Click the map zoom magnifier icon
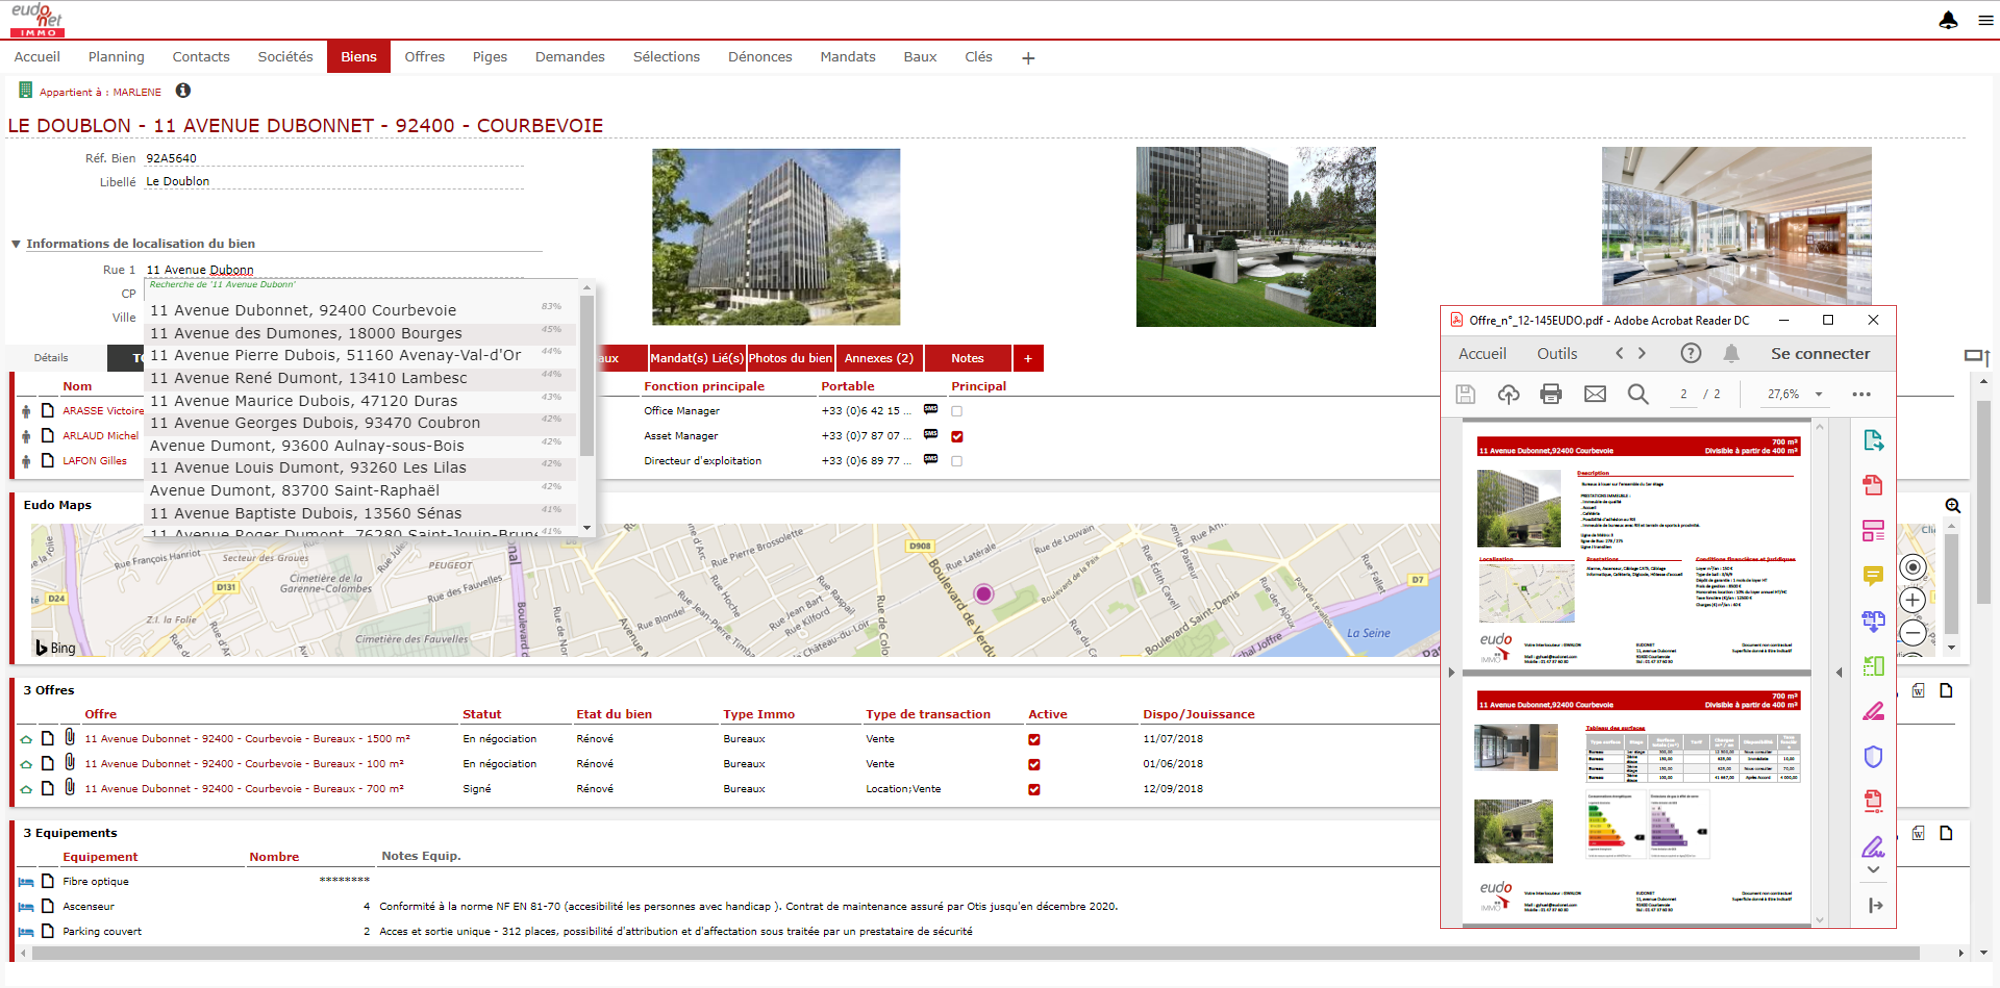 [1952, 506]
